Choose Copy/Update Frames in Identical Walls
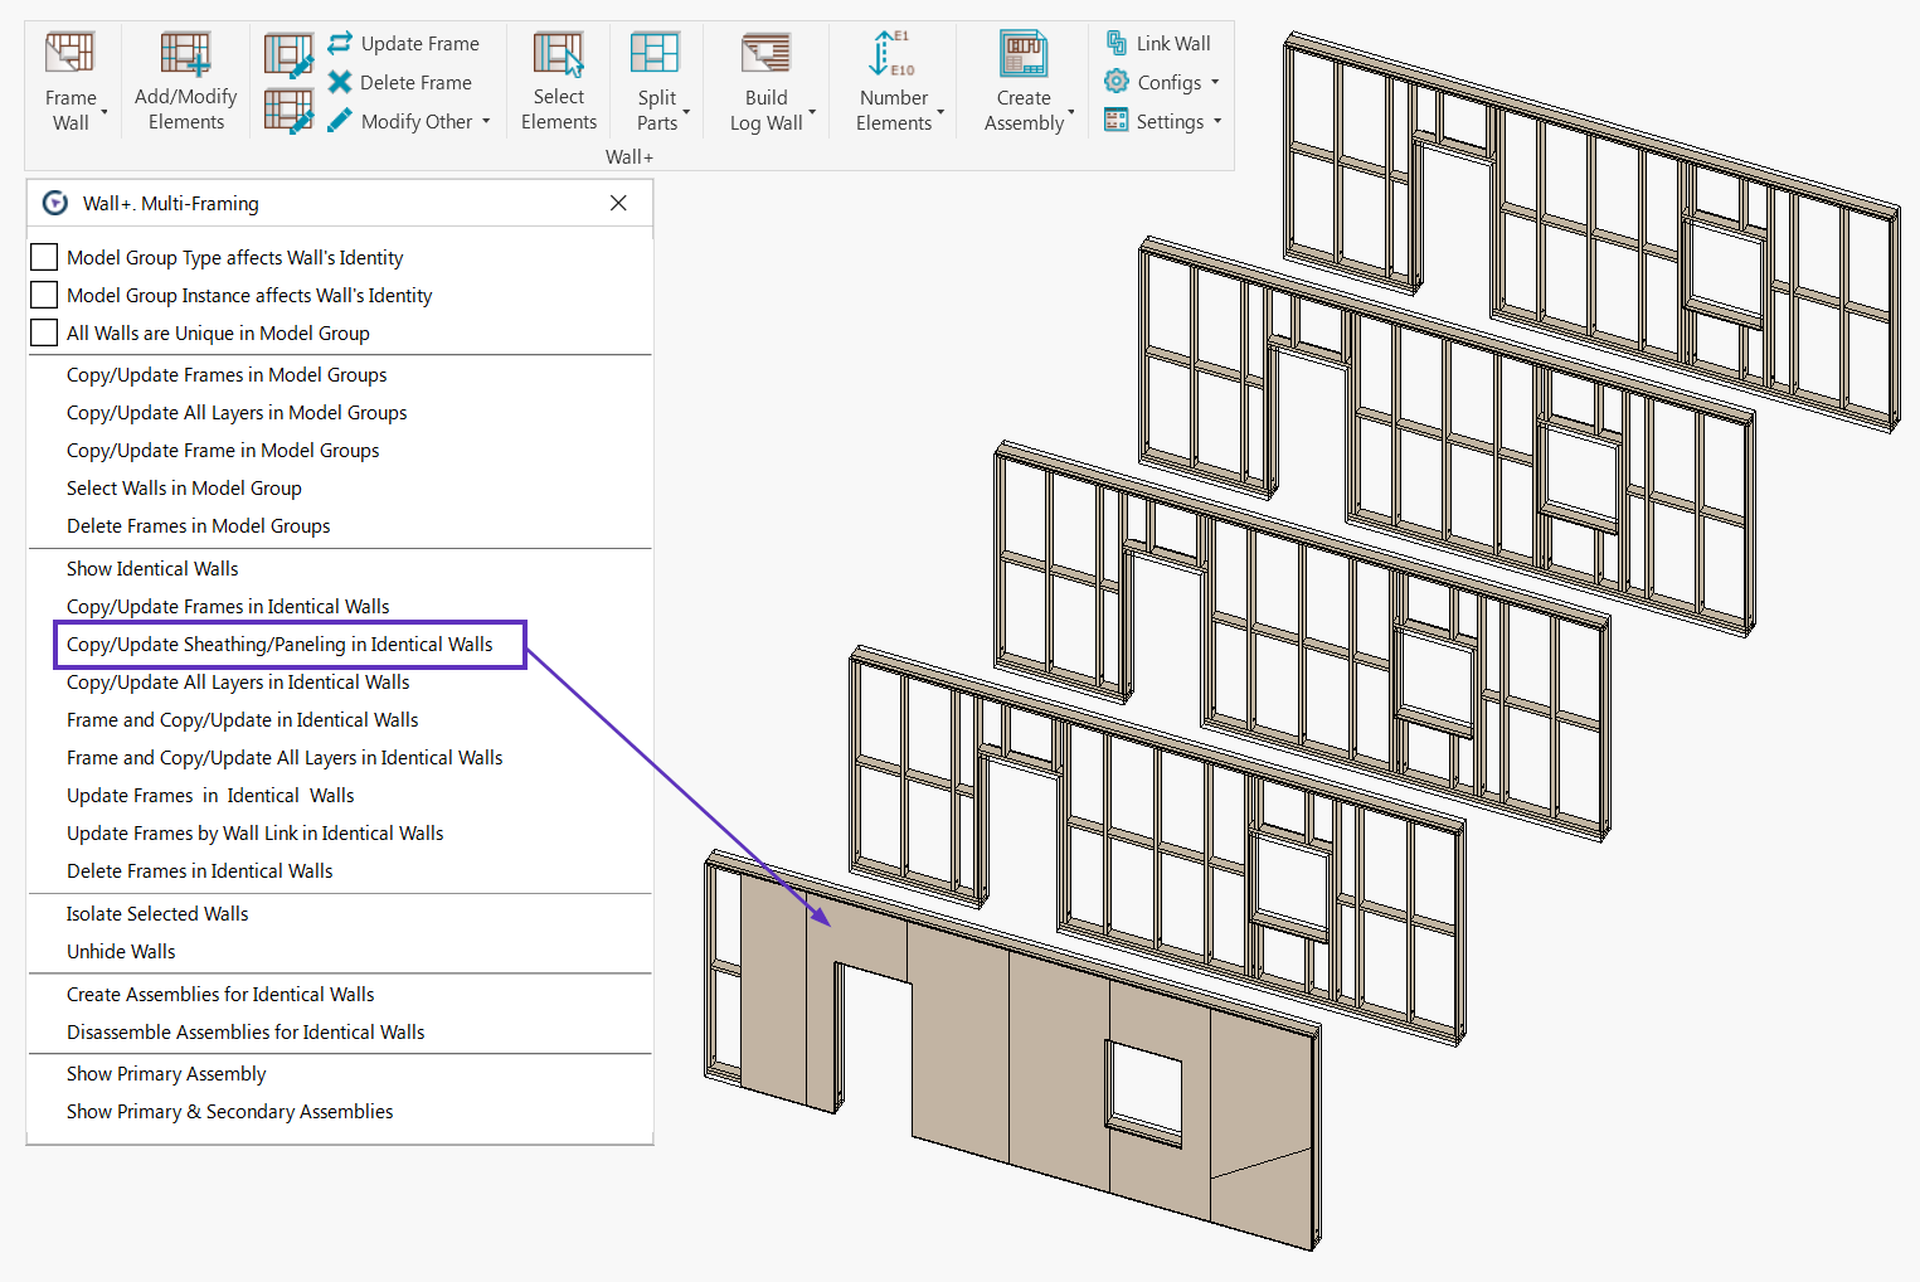 227,606
